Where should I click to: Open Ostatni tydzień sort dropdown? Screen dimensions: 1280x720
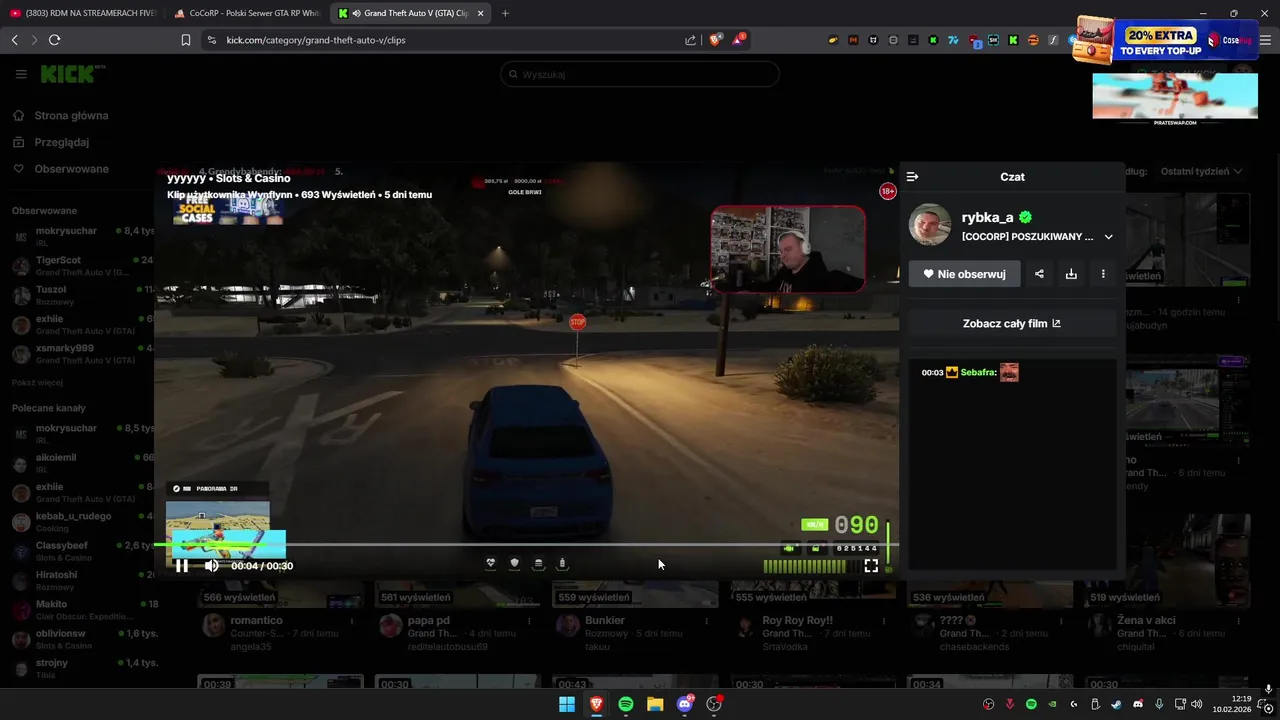[1201, 171]
